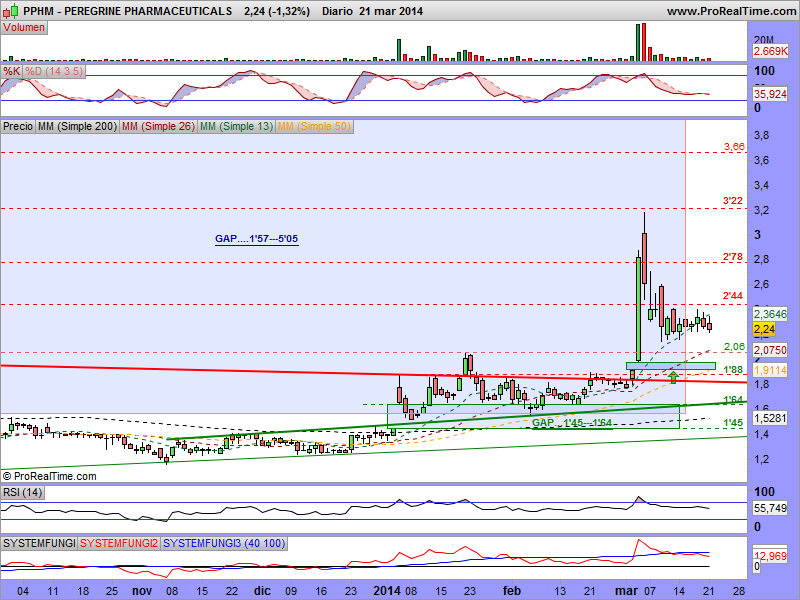Click the 2,6 price axis label
Screen dimensions: 800x600
762,284
